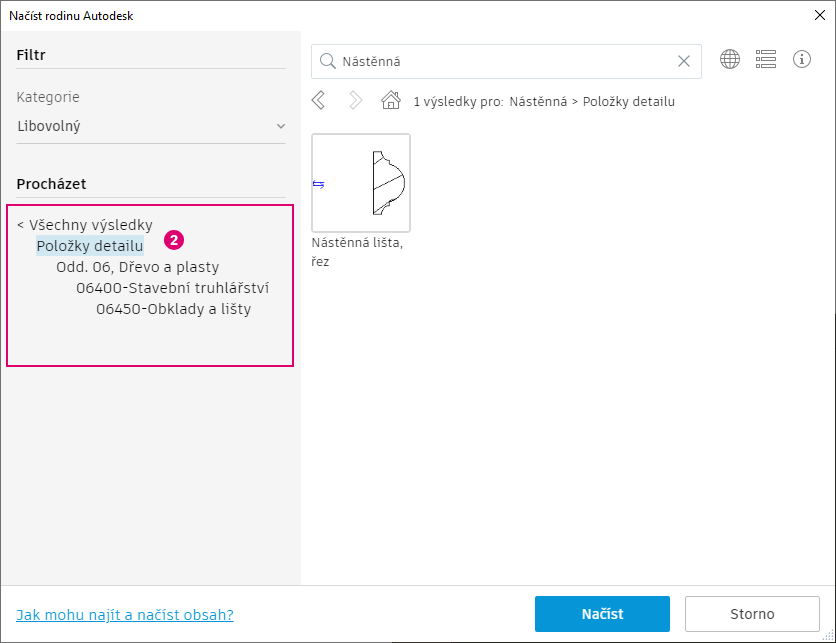The image size is (836, 643).
Task: Click the Načíst button
Action: (602, 614)
